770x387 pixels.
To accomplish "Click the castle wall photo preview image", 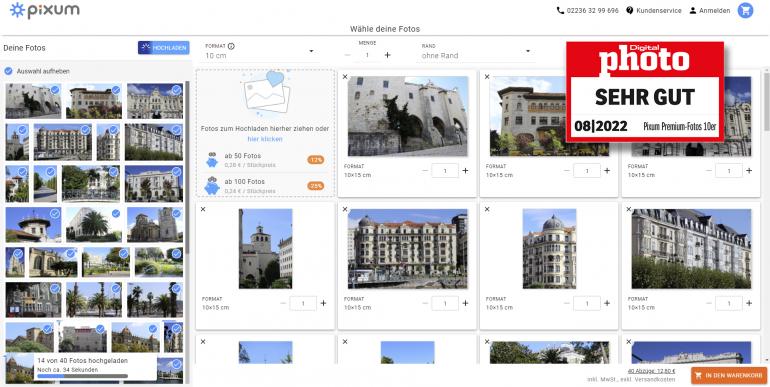I will point(408,116).
